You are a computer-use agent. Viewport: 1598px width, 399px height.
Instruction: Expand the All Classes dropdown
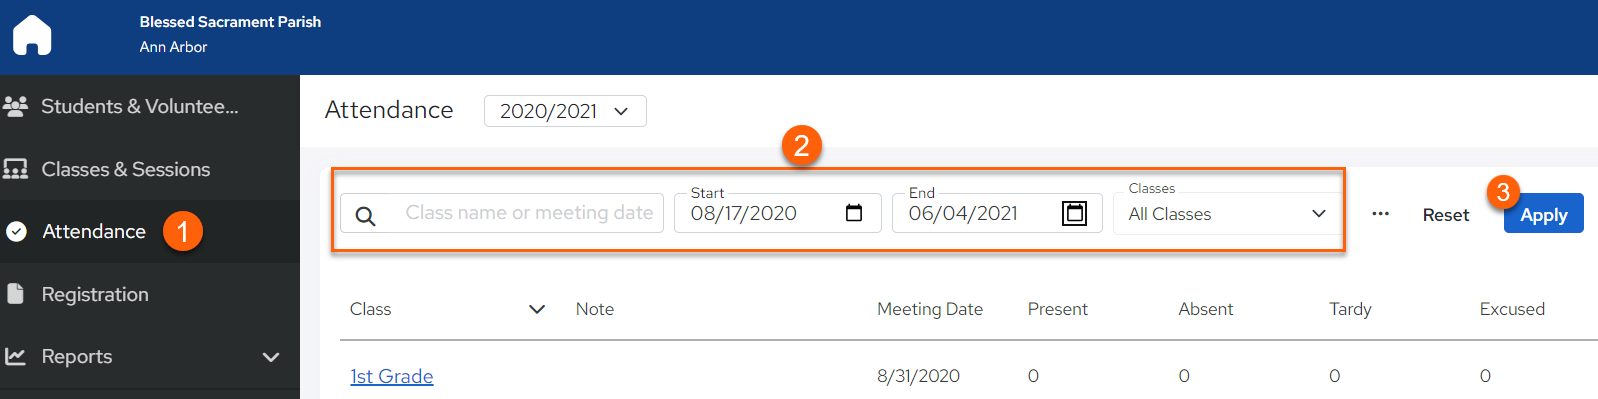pos(1227,214)
